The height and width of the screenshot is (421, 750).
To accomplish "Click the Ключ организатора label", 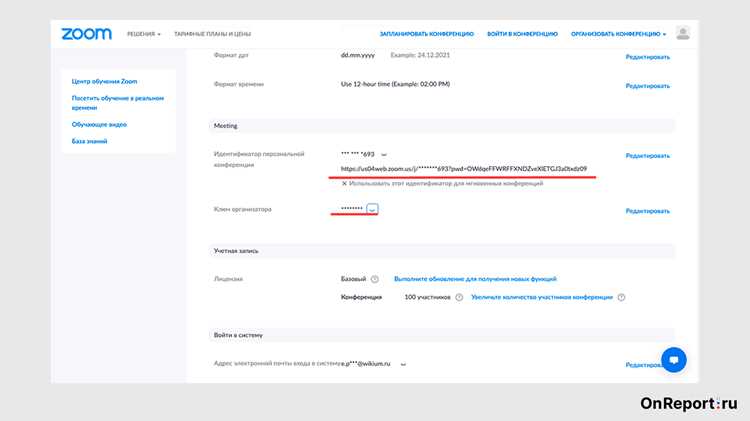I will tap(243, 210).
